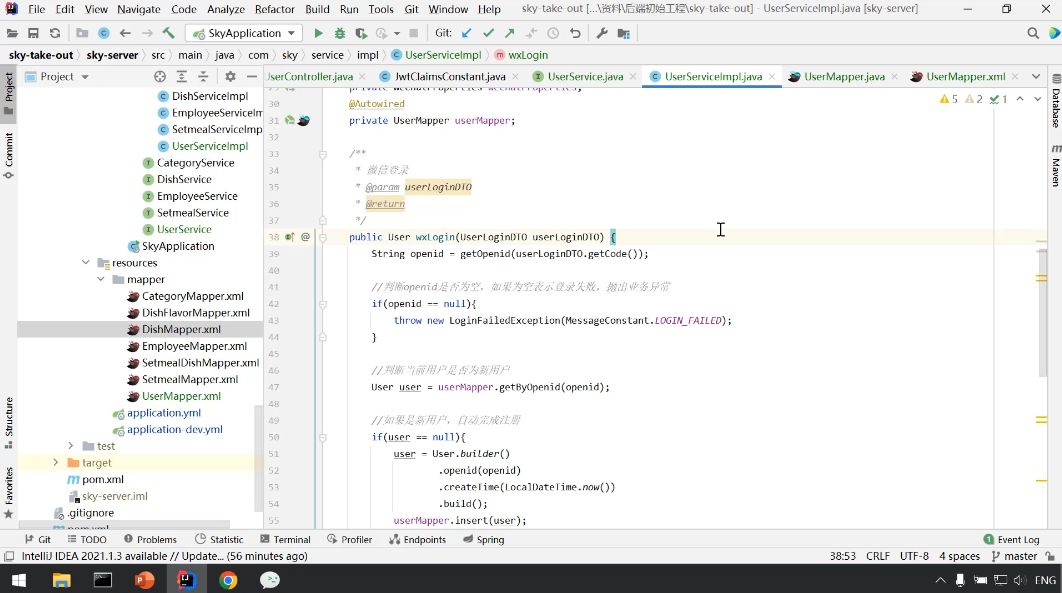Run with coverage icon

click(x=361, y=33)
